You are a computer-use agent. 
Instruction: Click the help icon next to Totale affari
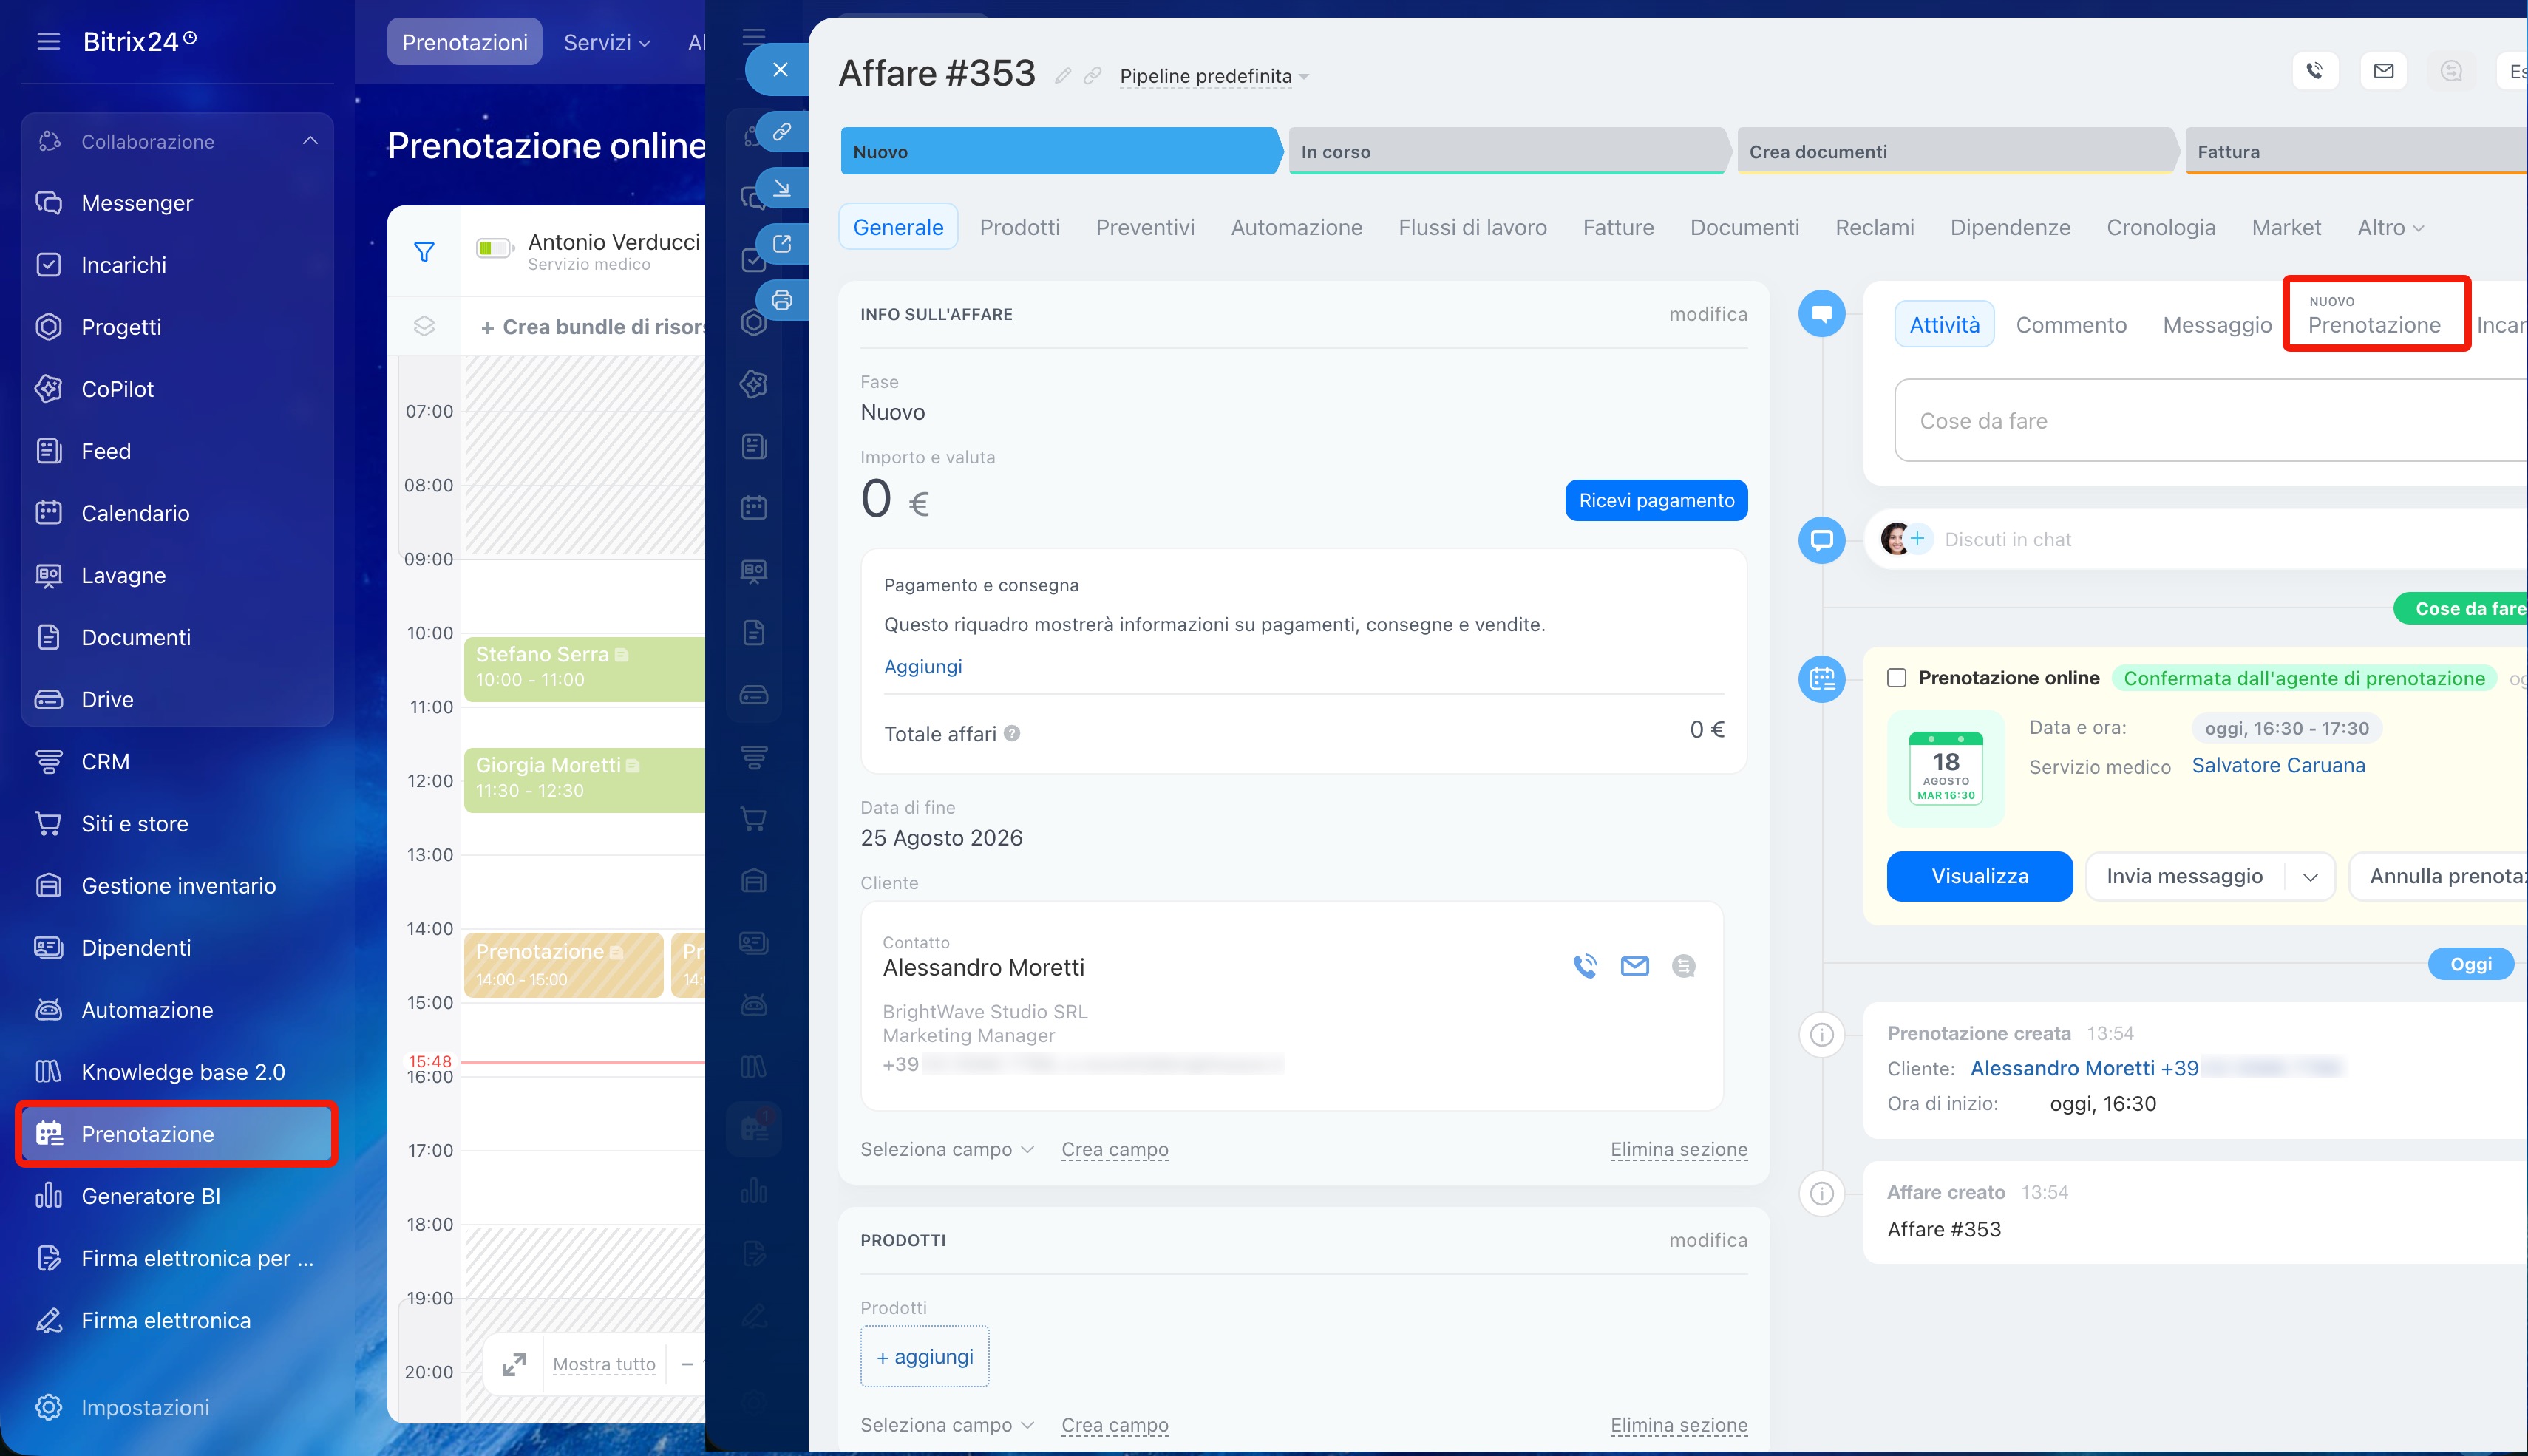(1012, 733)
